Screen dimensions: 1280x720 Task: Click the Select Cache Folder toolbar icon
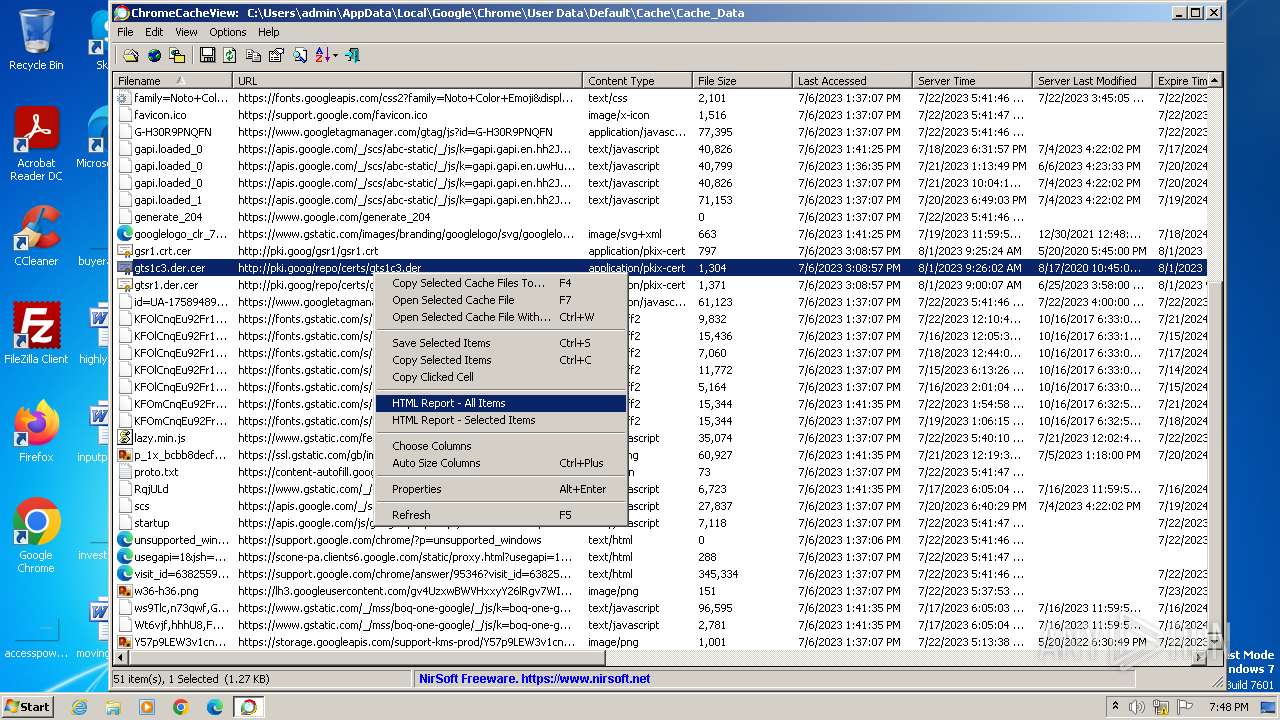(130, 55)
